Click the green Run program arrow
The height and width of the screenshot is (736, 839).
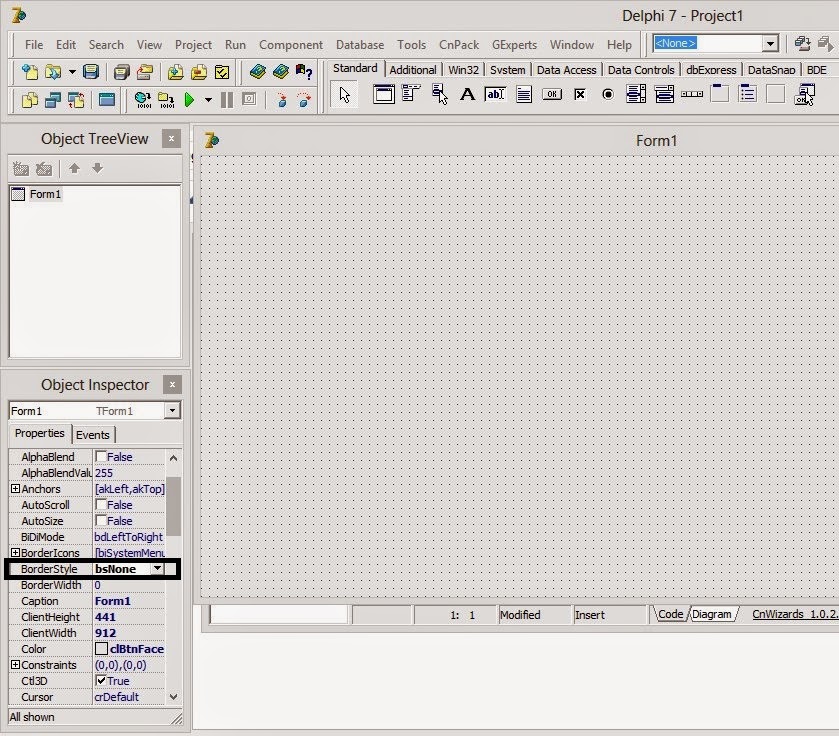click(x=189, y=99)
